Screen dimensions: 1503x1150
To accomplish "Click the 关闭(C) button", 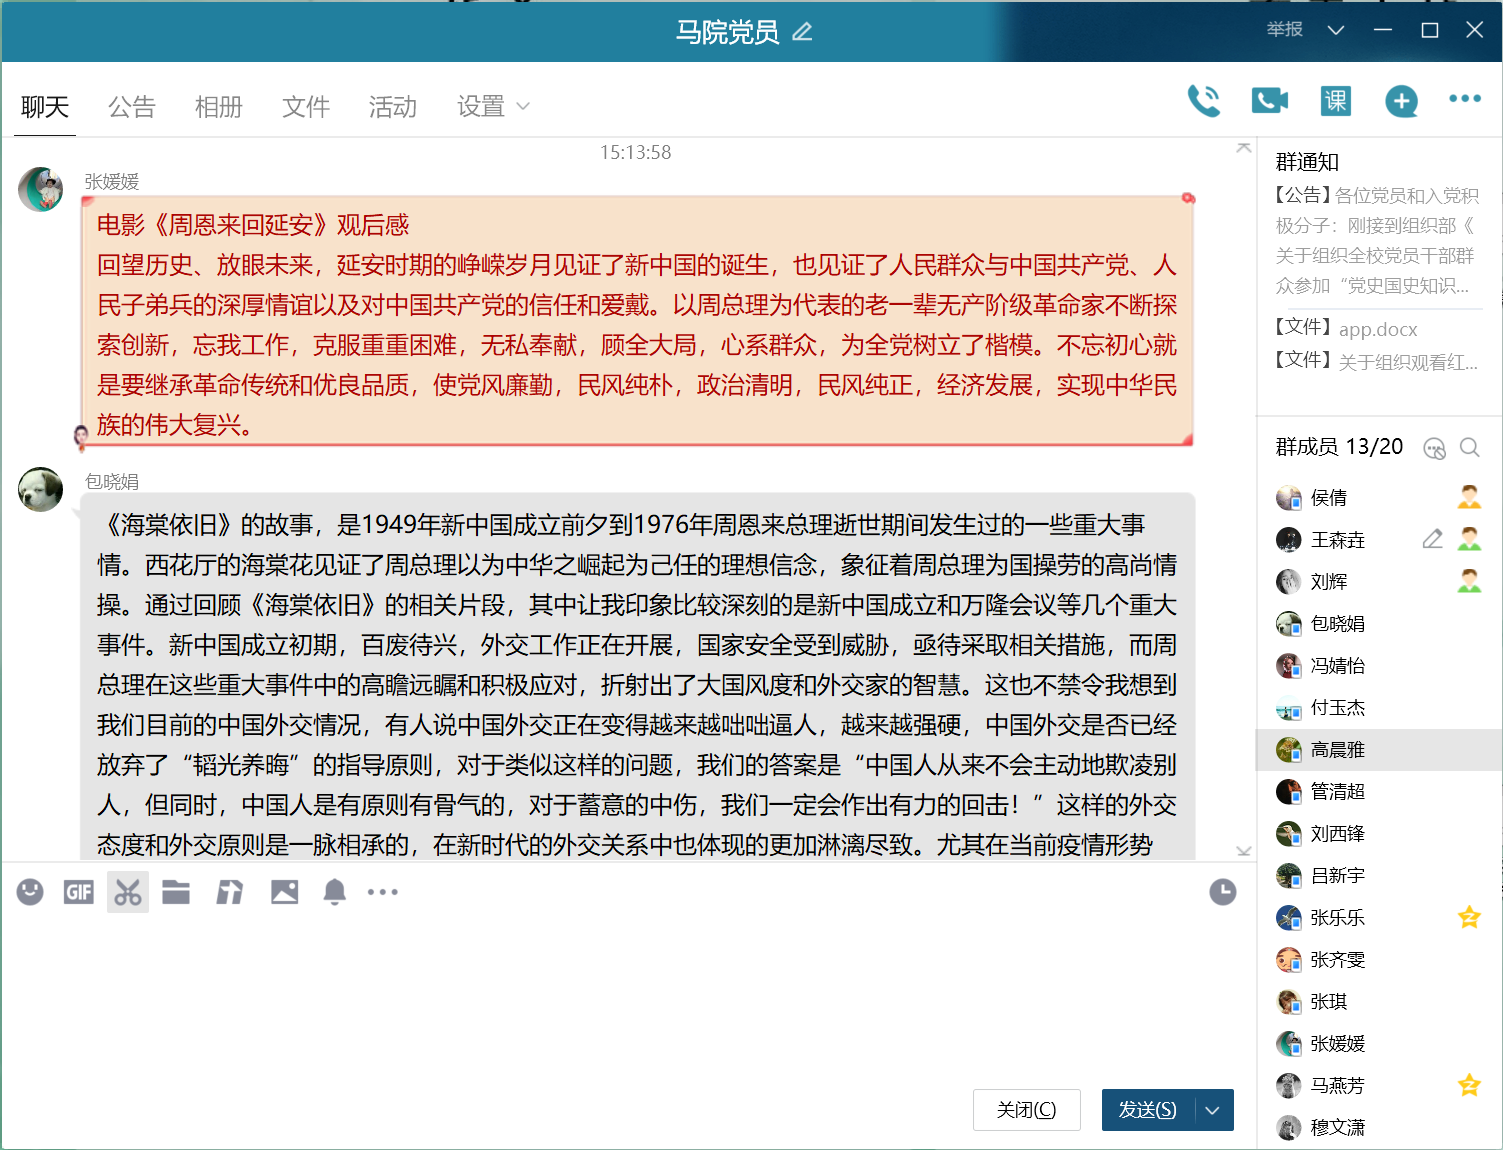I will tap(1026, 1110).
